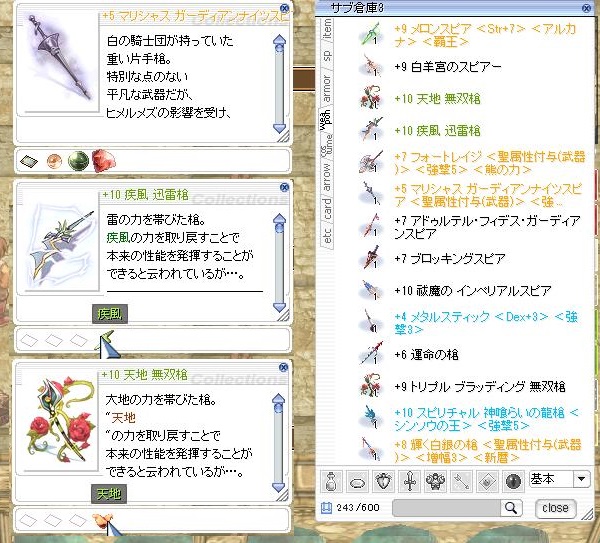Click the green orb in weapon slots
Screen dimensions: 600x543
(x=78, y=161)
